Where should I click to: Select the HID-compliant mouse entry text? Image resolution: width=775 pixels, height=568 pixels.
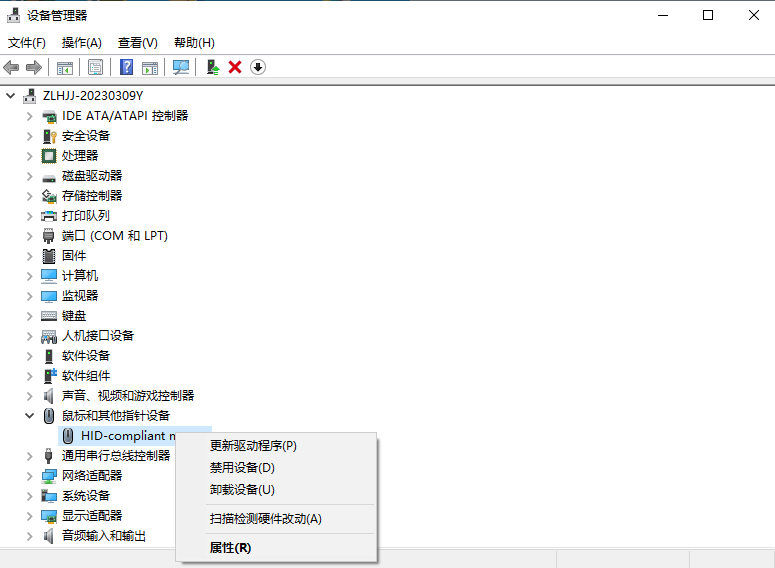click(129, 436)
